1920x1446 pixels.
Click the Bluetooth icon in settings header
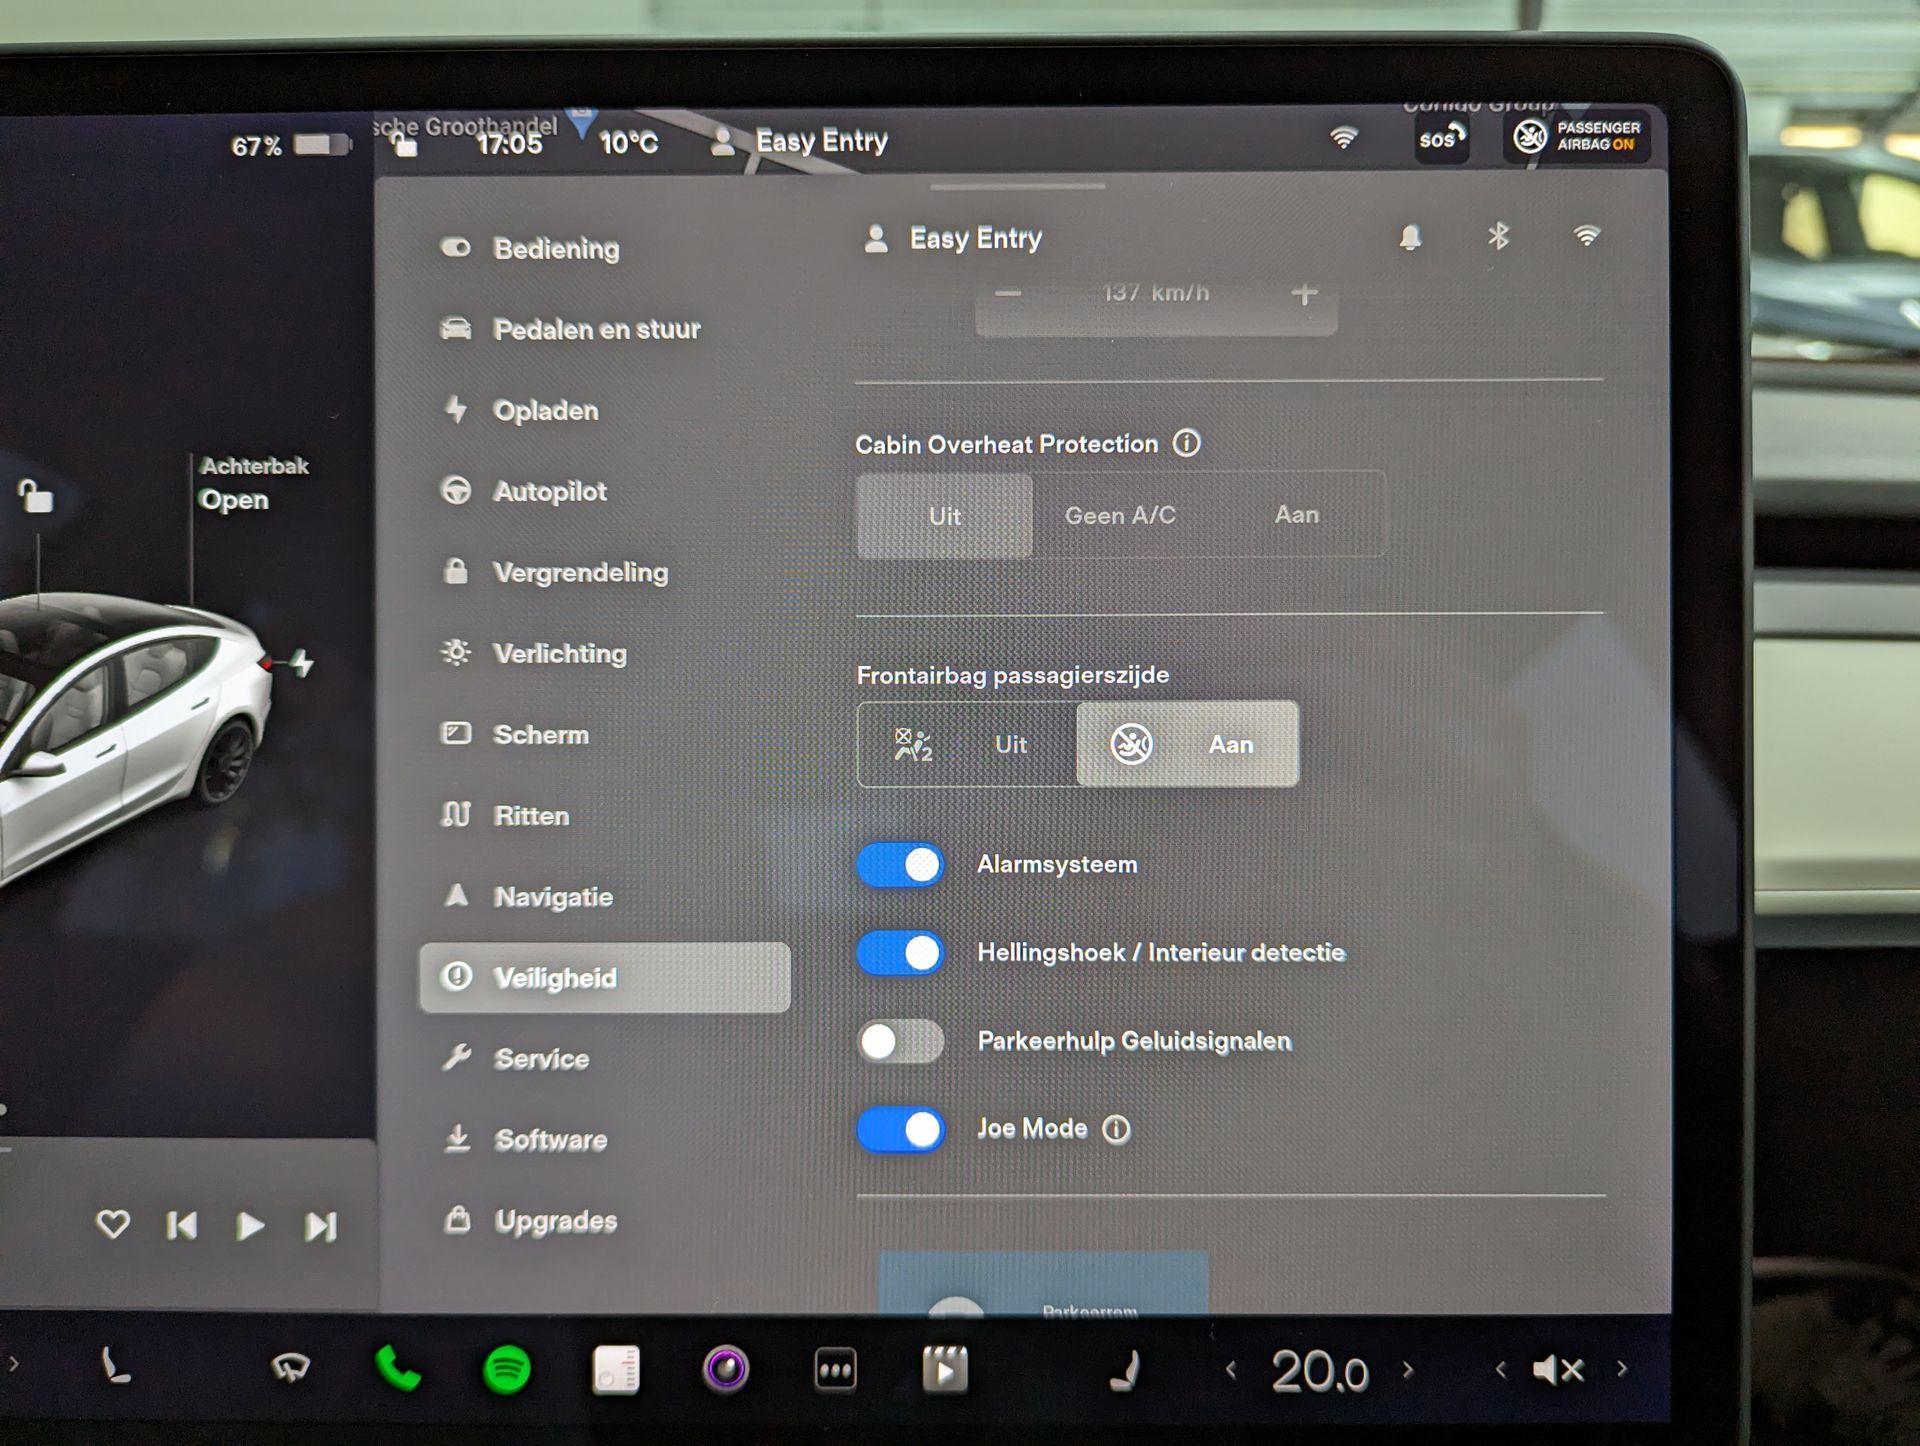coord(1497,236)
